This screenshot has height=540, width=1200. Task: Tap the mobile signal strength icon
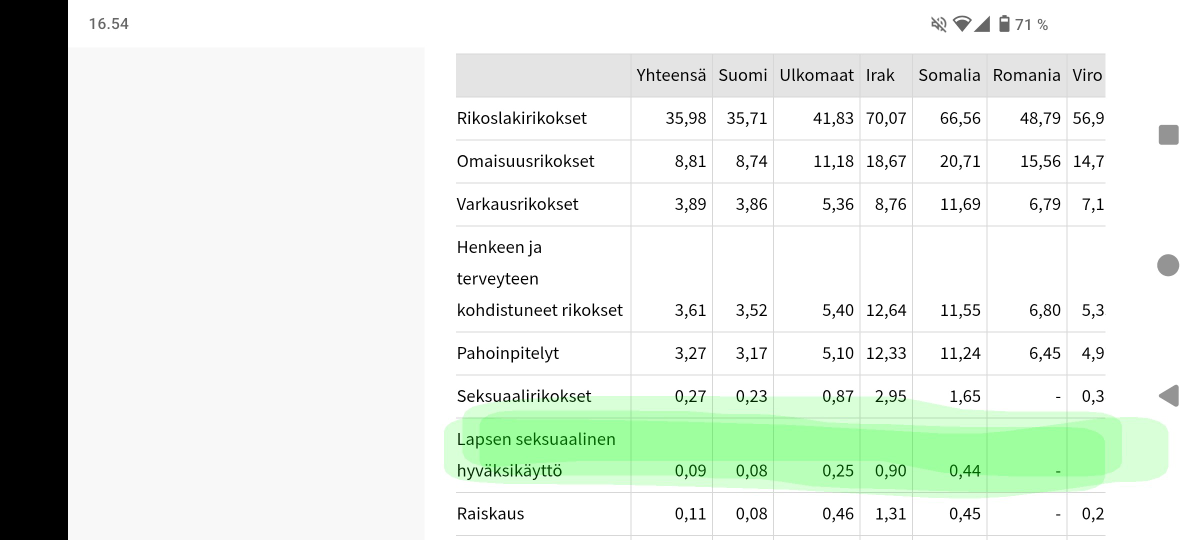(983, 24)
